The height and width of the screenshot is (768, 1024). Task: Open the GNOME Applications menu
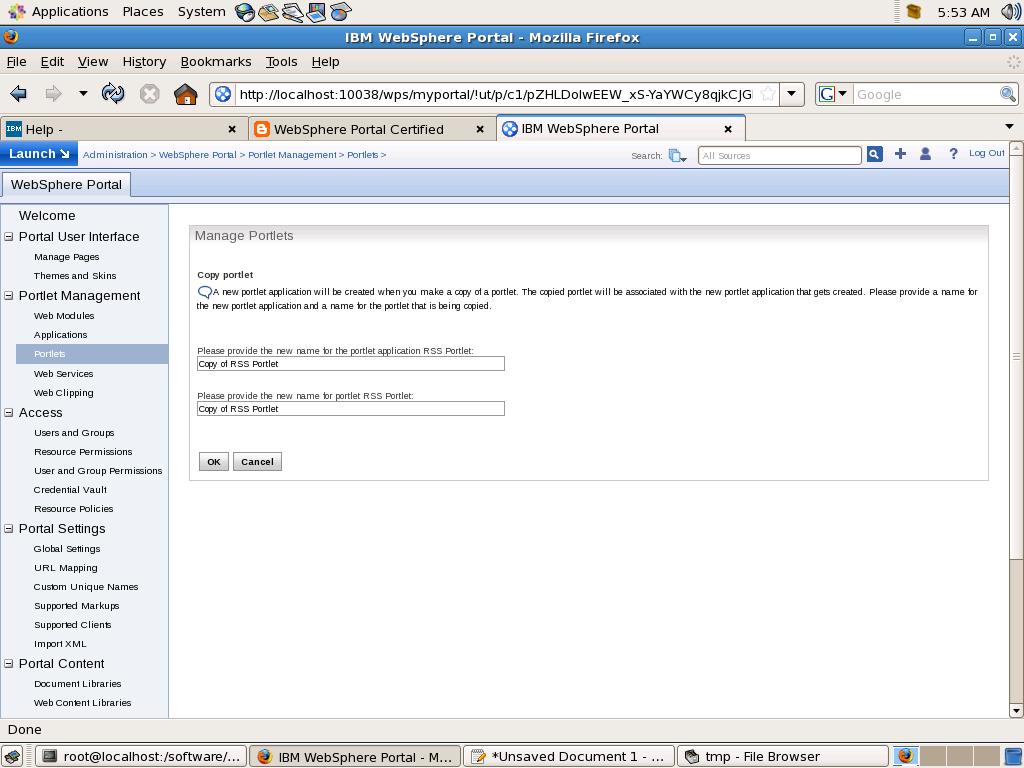70,11
